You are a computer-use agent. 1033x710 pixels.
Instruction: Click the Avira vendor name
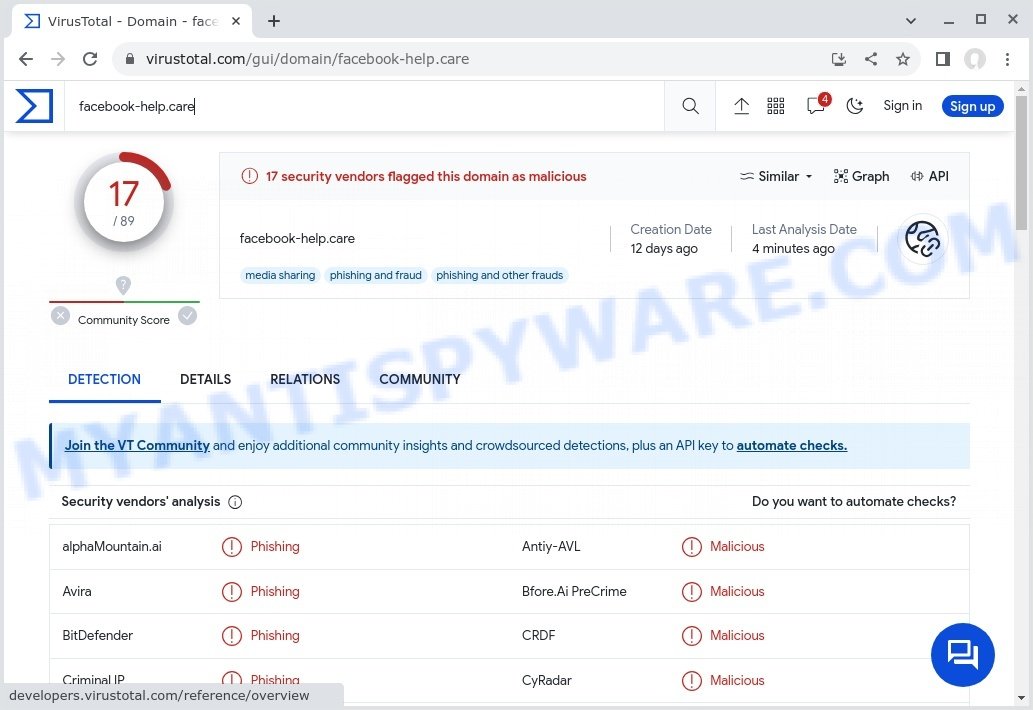click(x=76, y=591)
